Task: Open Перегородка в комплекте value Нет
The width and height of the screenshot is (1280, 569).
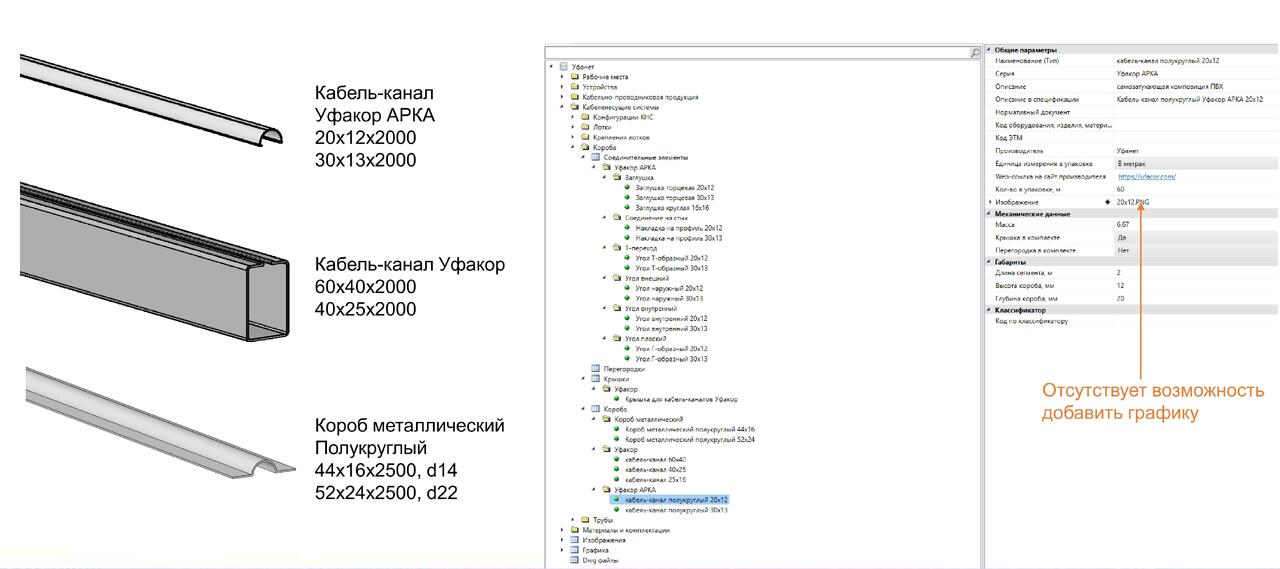Action: tap(1196, 250)
